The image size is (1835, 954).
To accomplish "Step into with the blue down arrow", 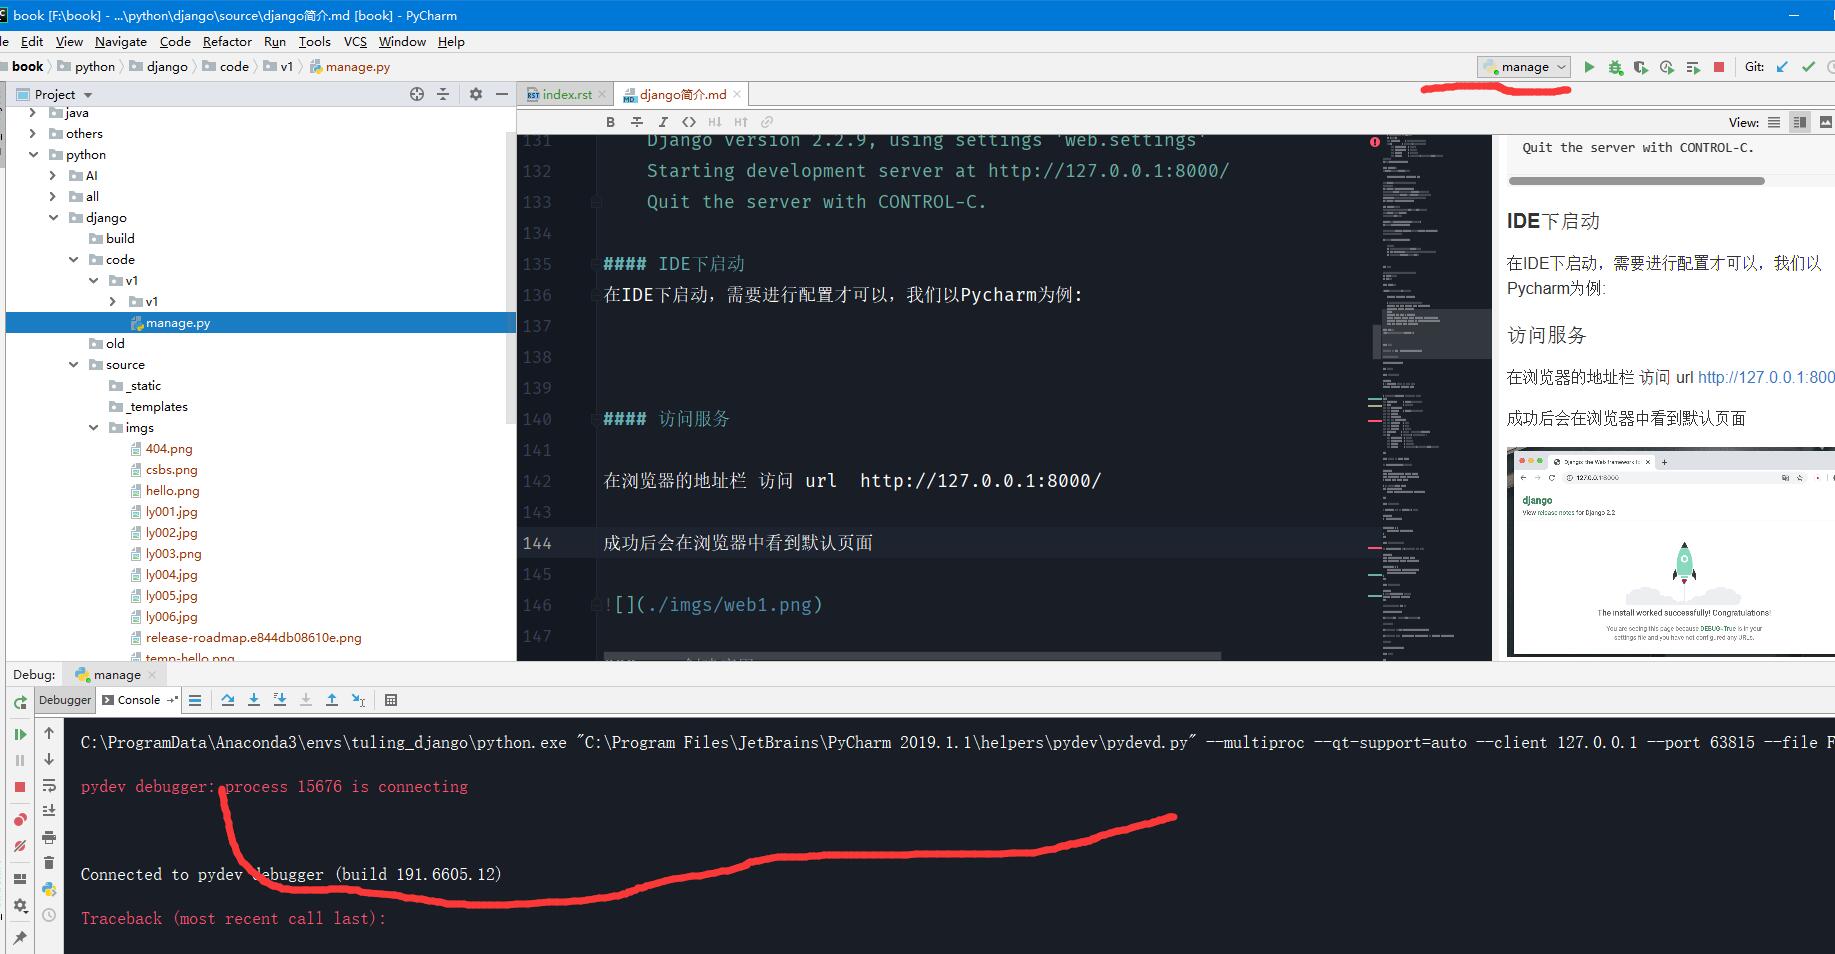I will 254,700.
